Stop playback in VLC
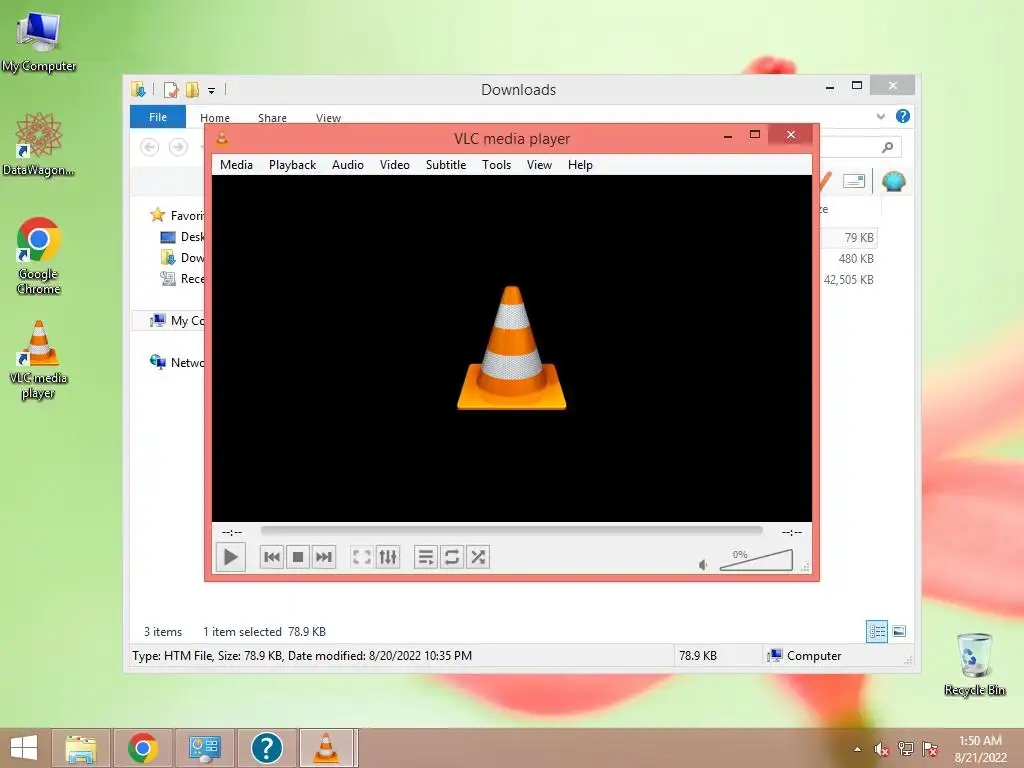The height and width of the screenshot is (768, 1024). coord(298,557)
